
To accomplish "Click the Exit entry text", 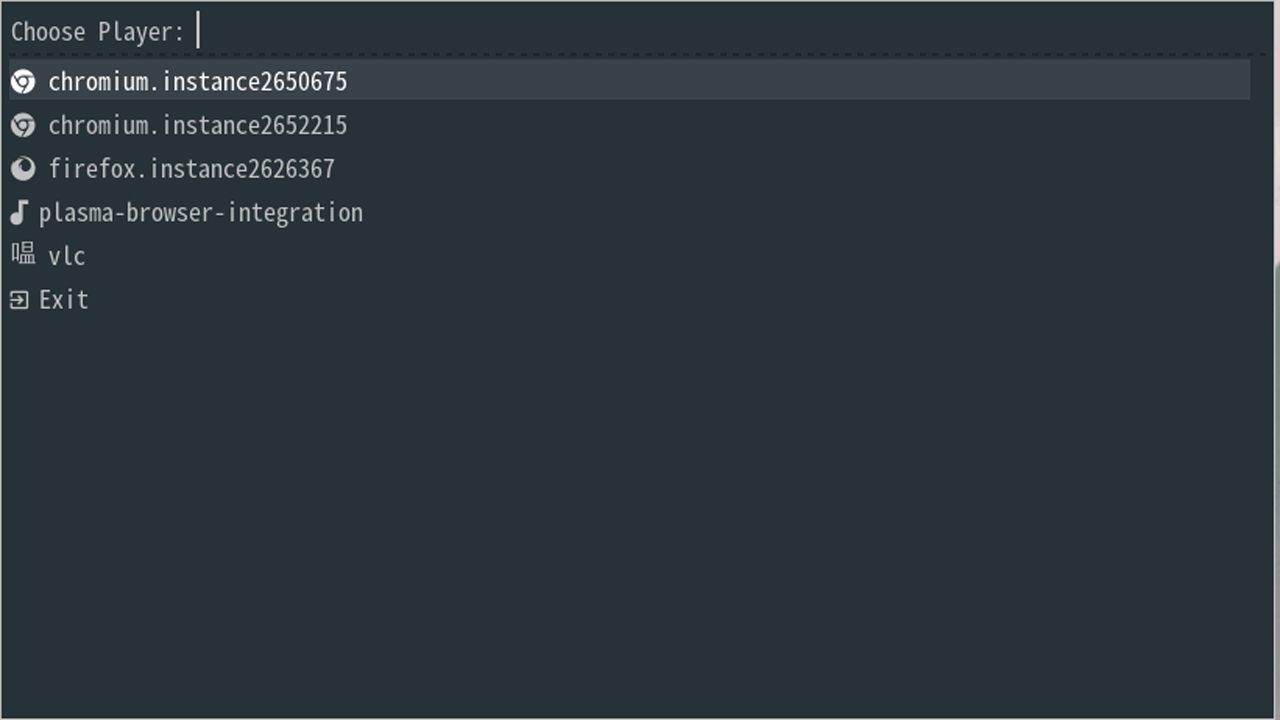I will point(64,300).
